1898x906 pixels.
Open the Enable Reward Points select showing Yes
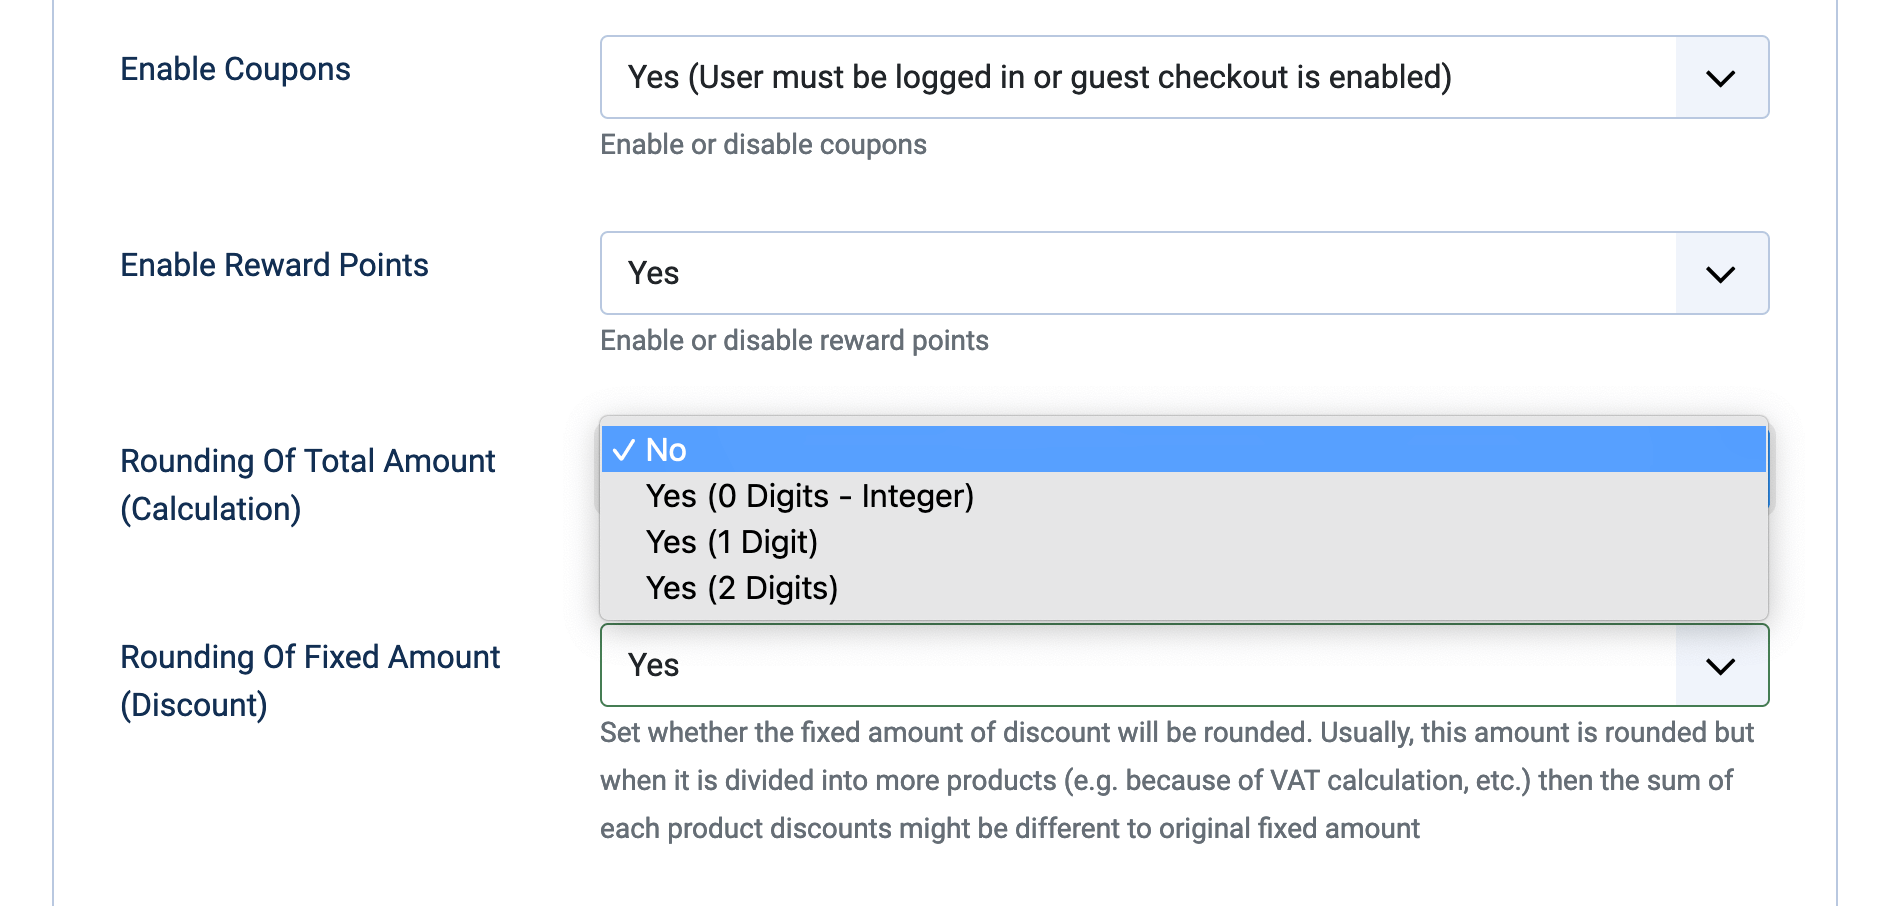[1138, 274]
